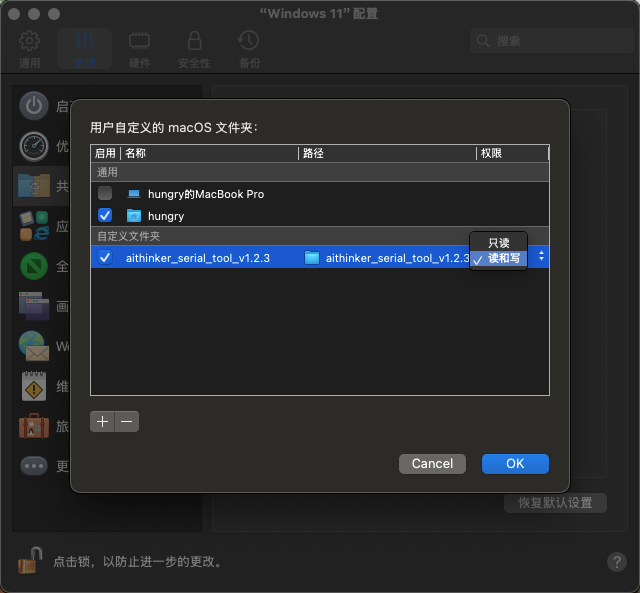The image size is (640, 593).
Task: Enable the hungry的MacBook Pro checkbox
Action: (105, 193)
